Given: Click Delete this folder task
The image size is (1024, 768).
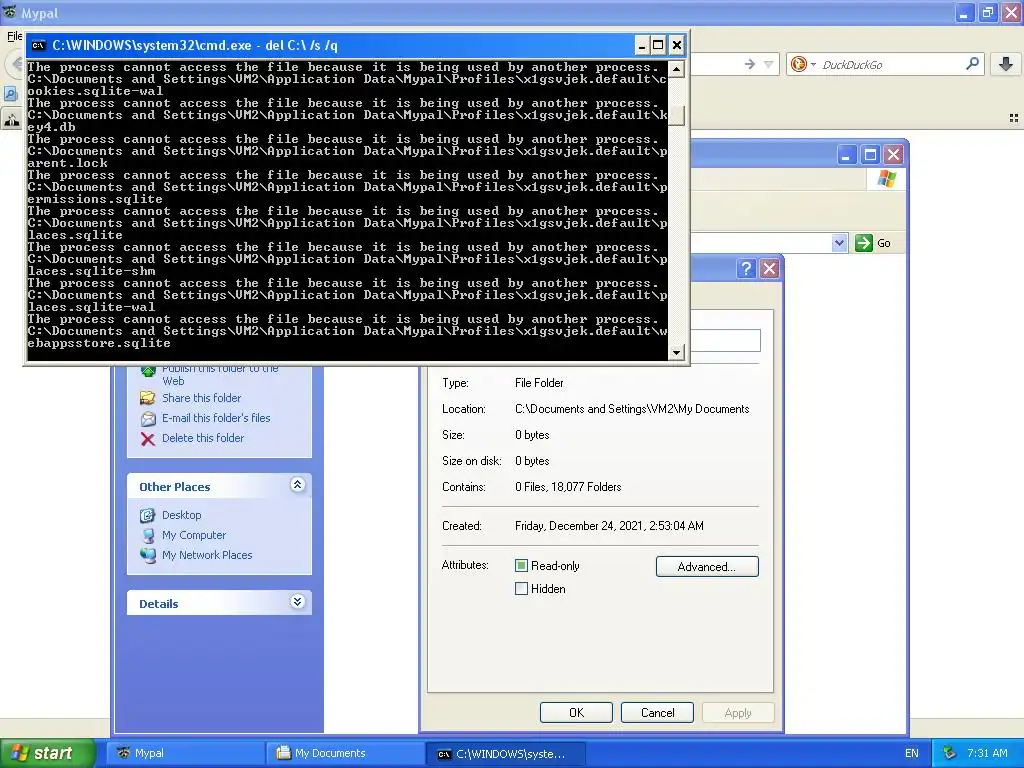Looking at the screenshot, I should pyautogui.click(x=203, y=438).
